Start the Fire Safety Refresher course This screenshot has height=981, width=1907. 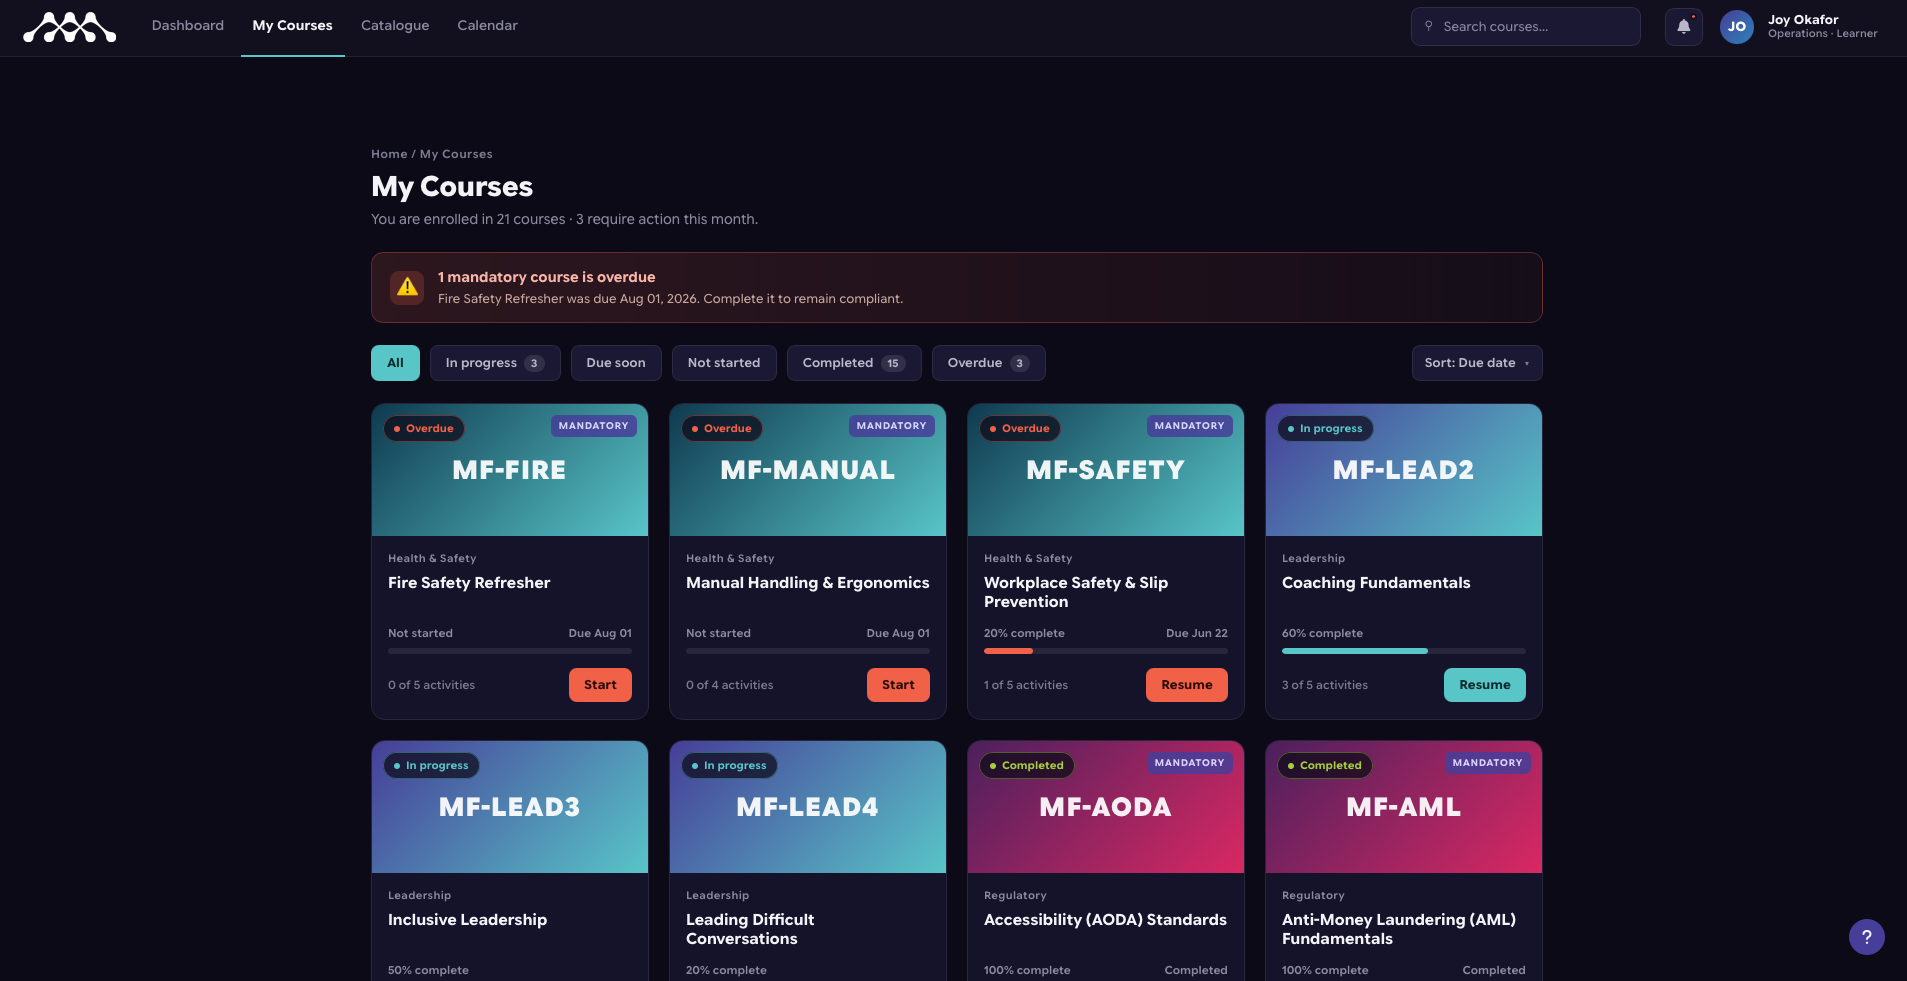[600, 685]
